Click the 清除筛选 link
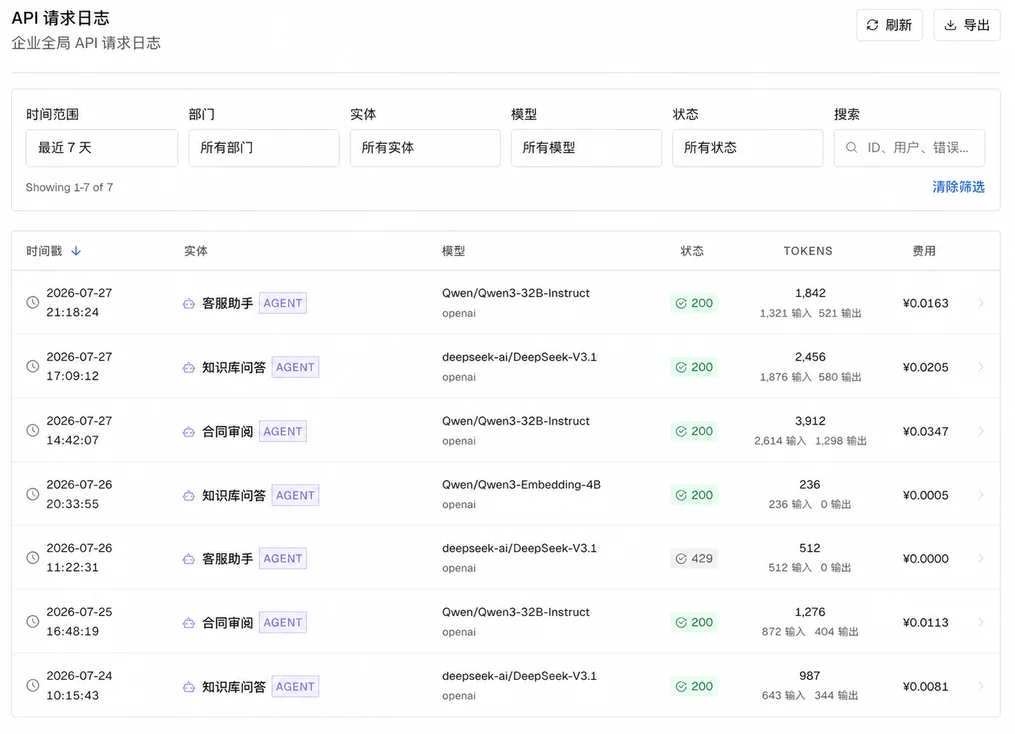1015x734 pixels. 958,187
